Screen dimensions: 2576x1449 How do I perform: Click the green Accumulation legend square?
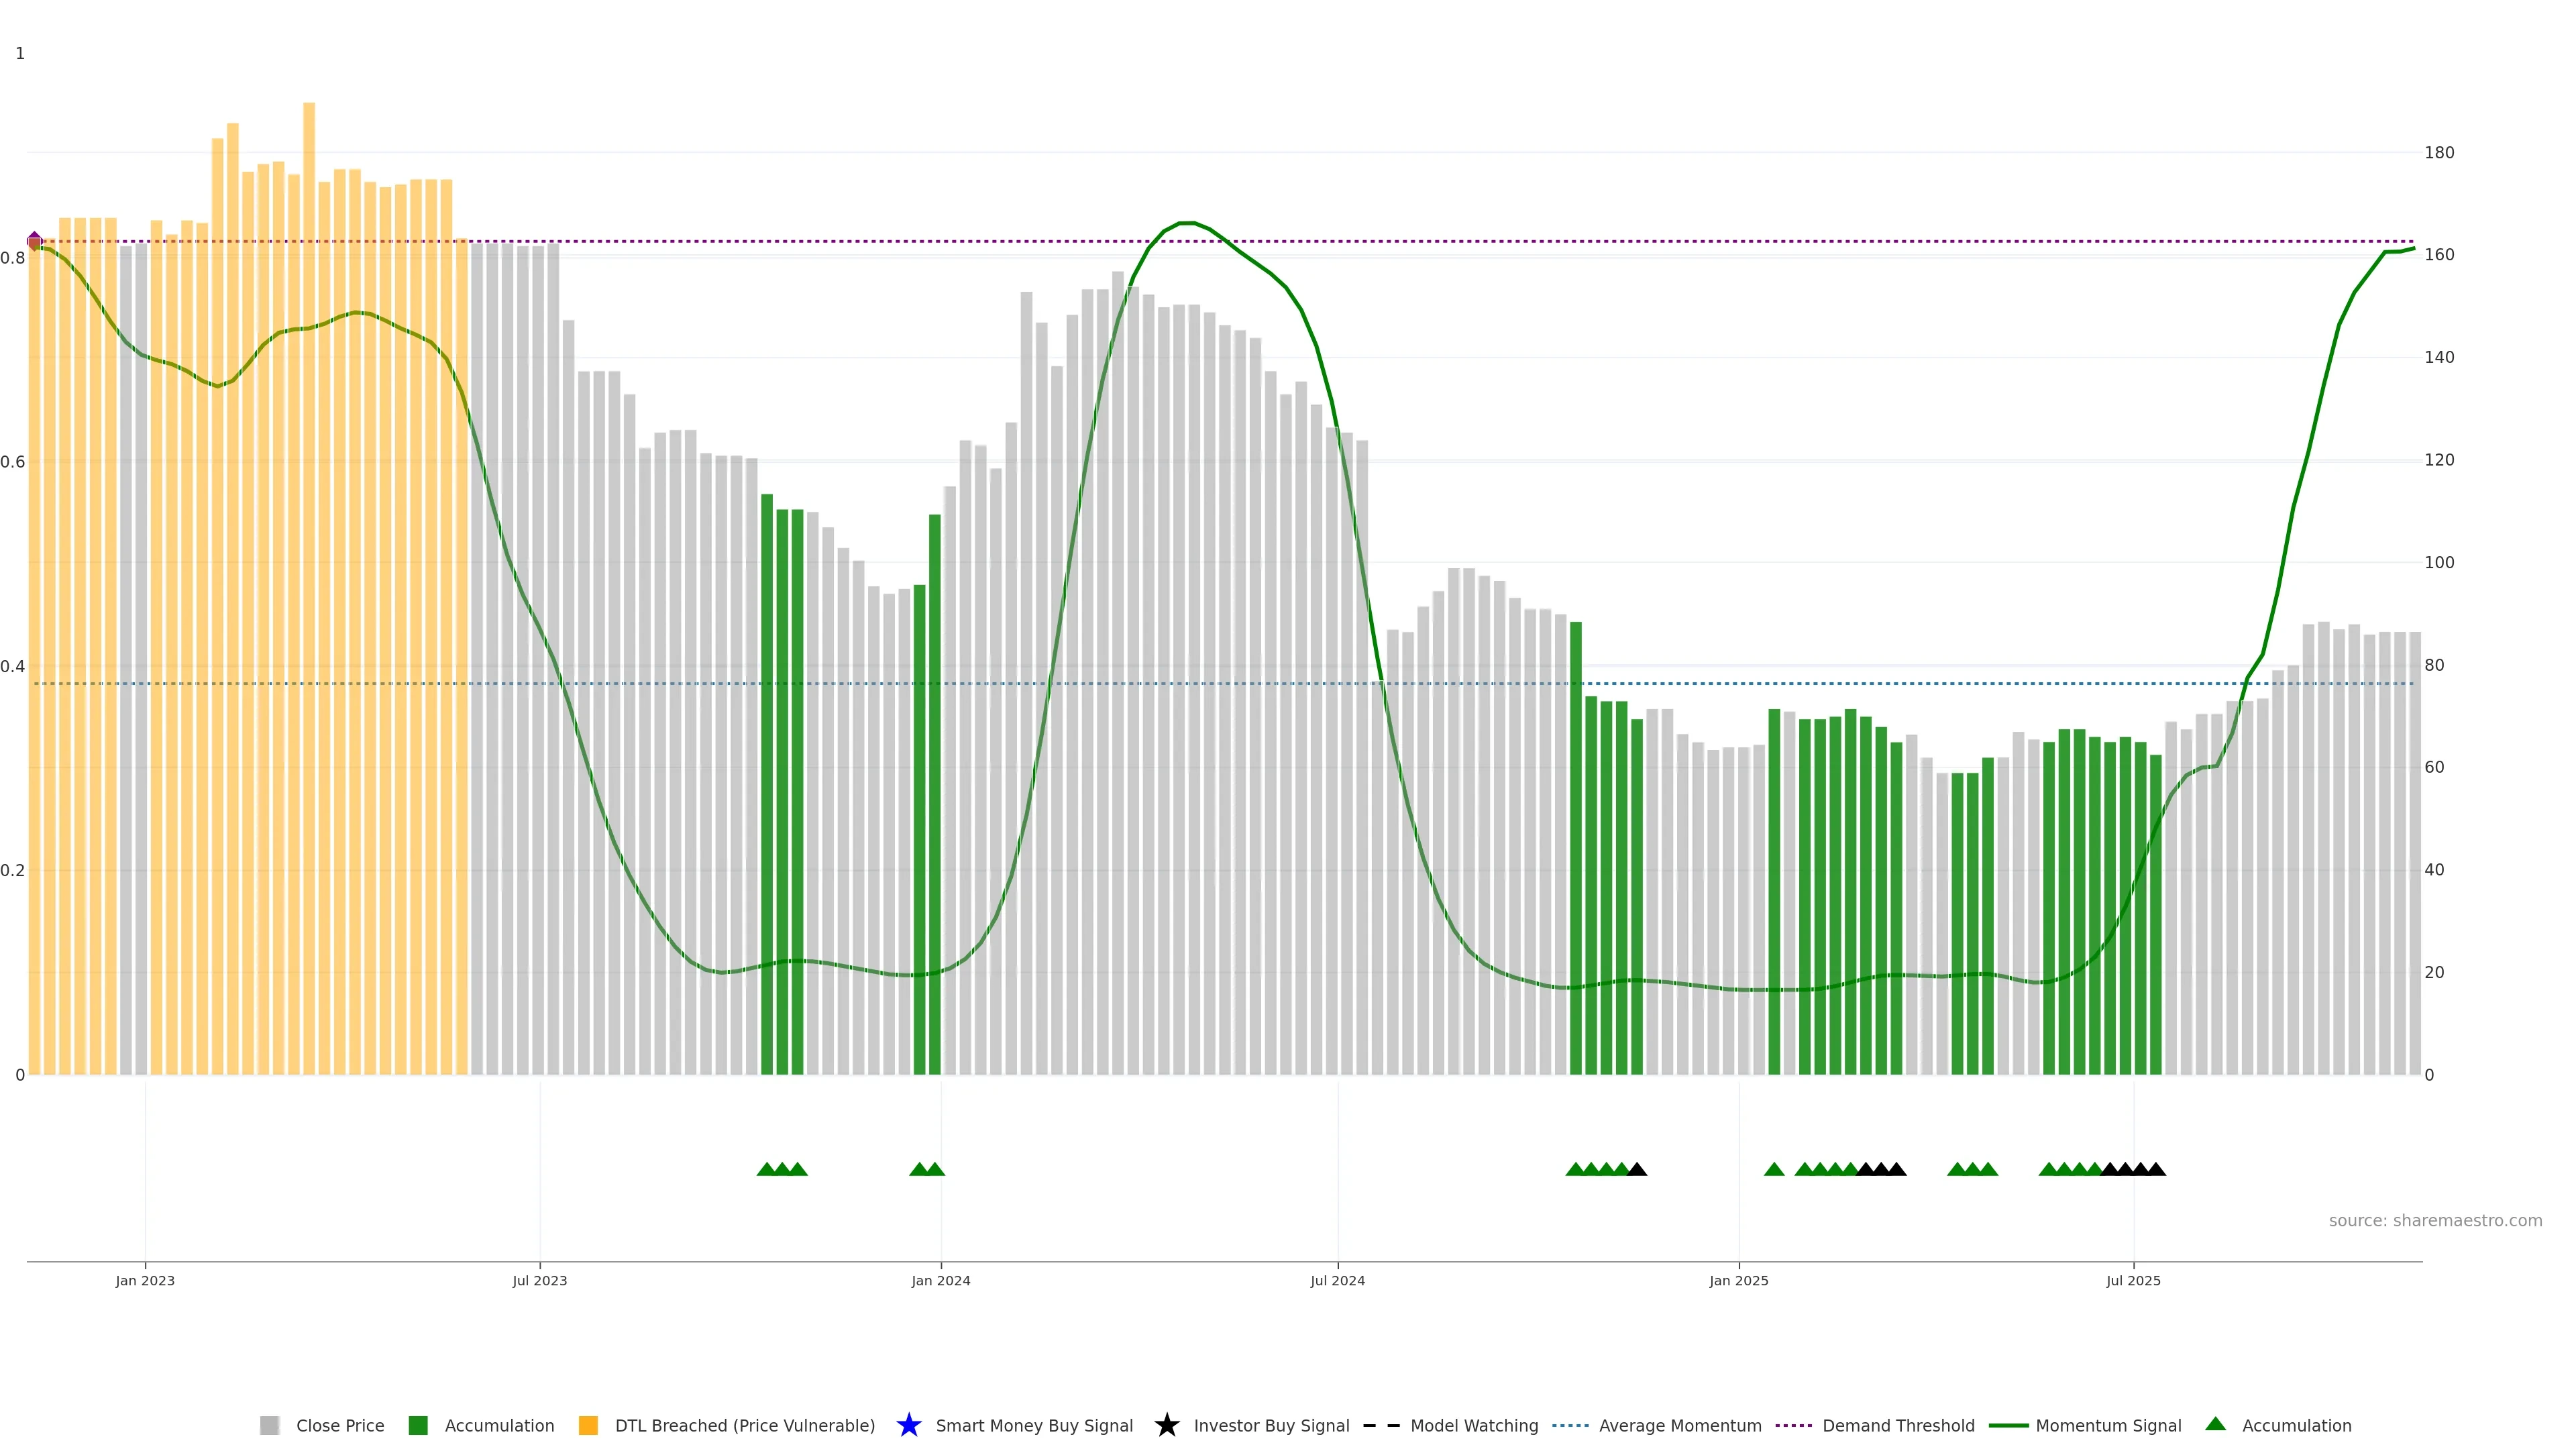418,1425
